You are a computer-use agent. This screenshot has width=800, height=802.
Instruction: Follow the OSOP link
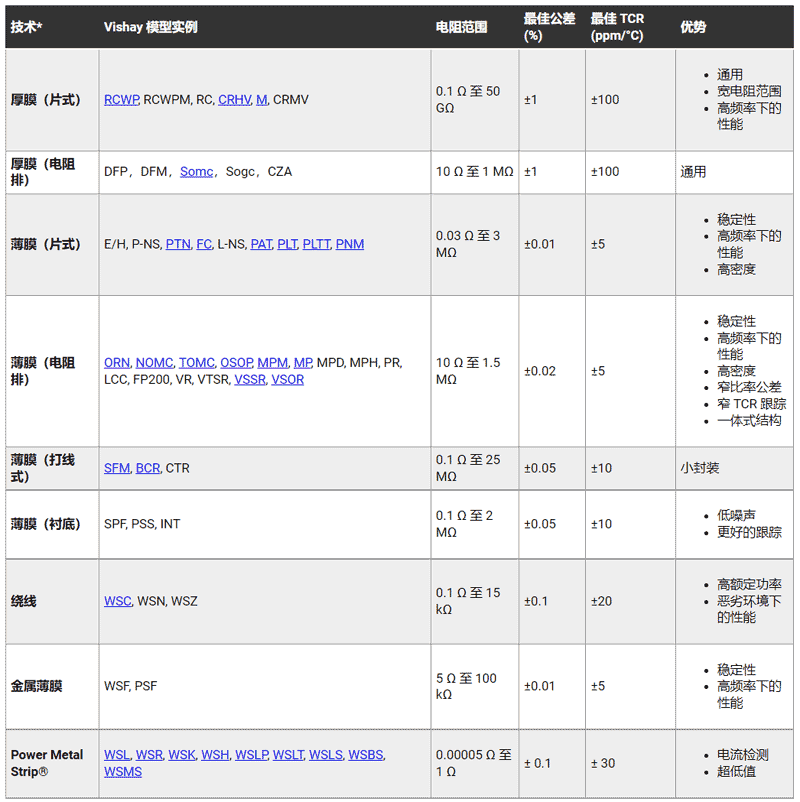point(236,363)
